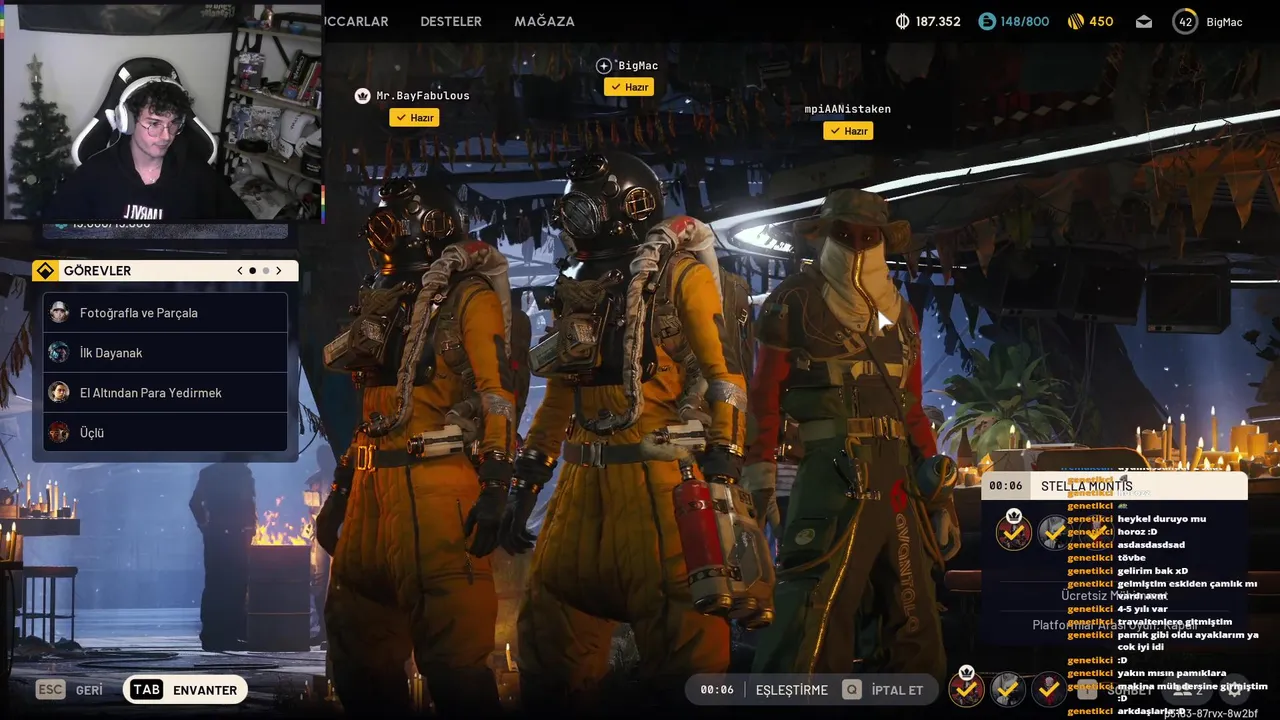Open the İlk Dayanak mission
Viewport: 1280px width, 720px height.
tap(166, 352)
